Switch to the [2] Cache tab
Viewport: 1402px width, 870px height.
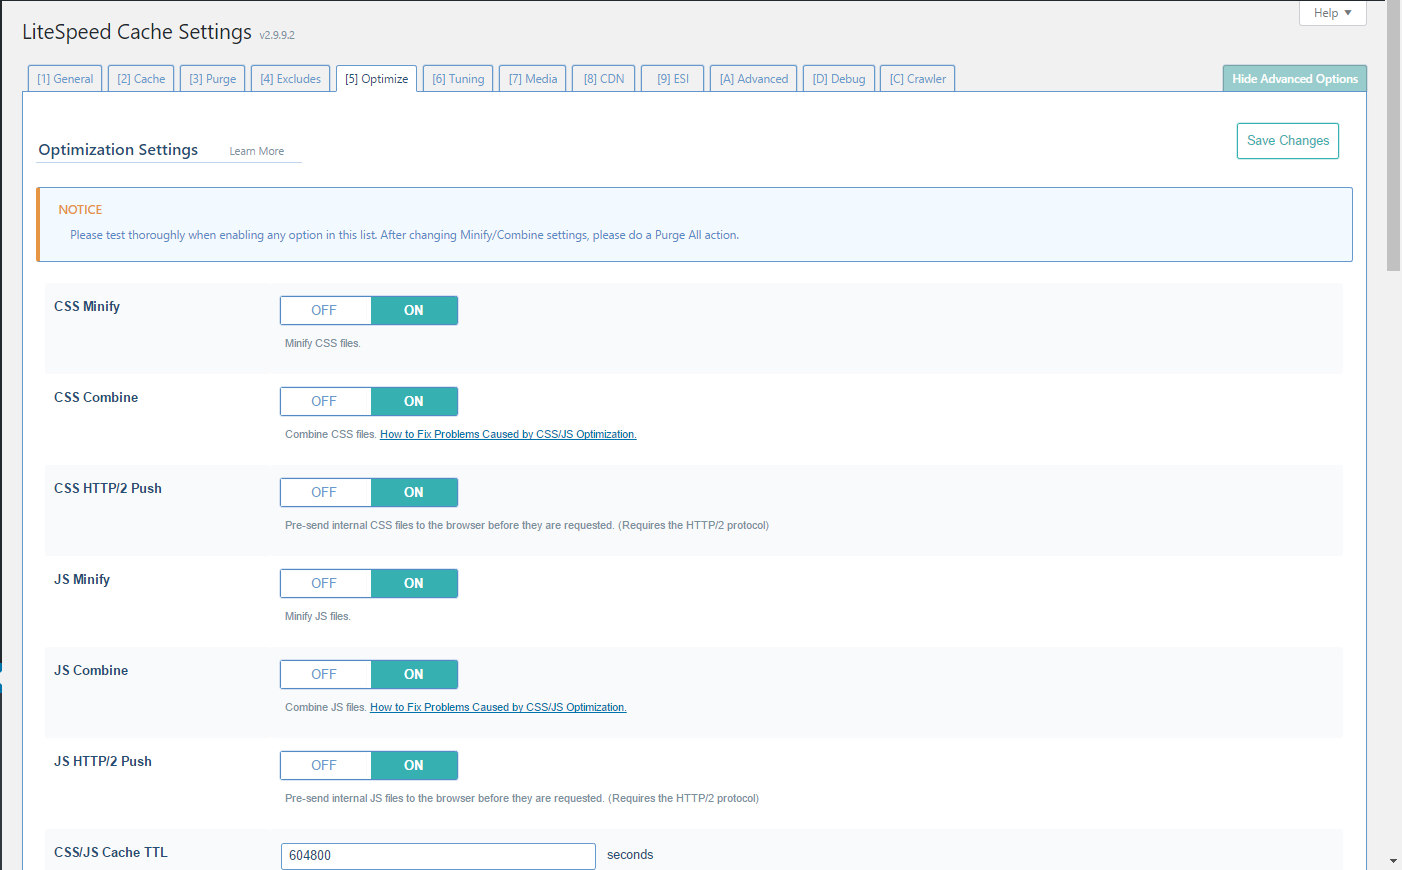141,79
